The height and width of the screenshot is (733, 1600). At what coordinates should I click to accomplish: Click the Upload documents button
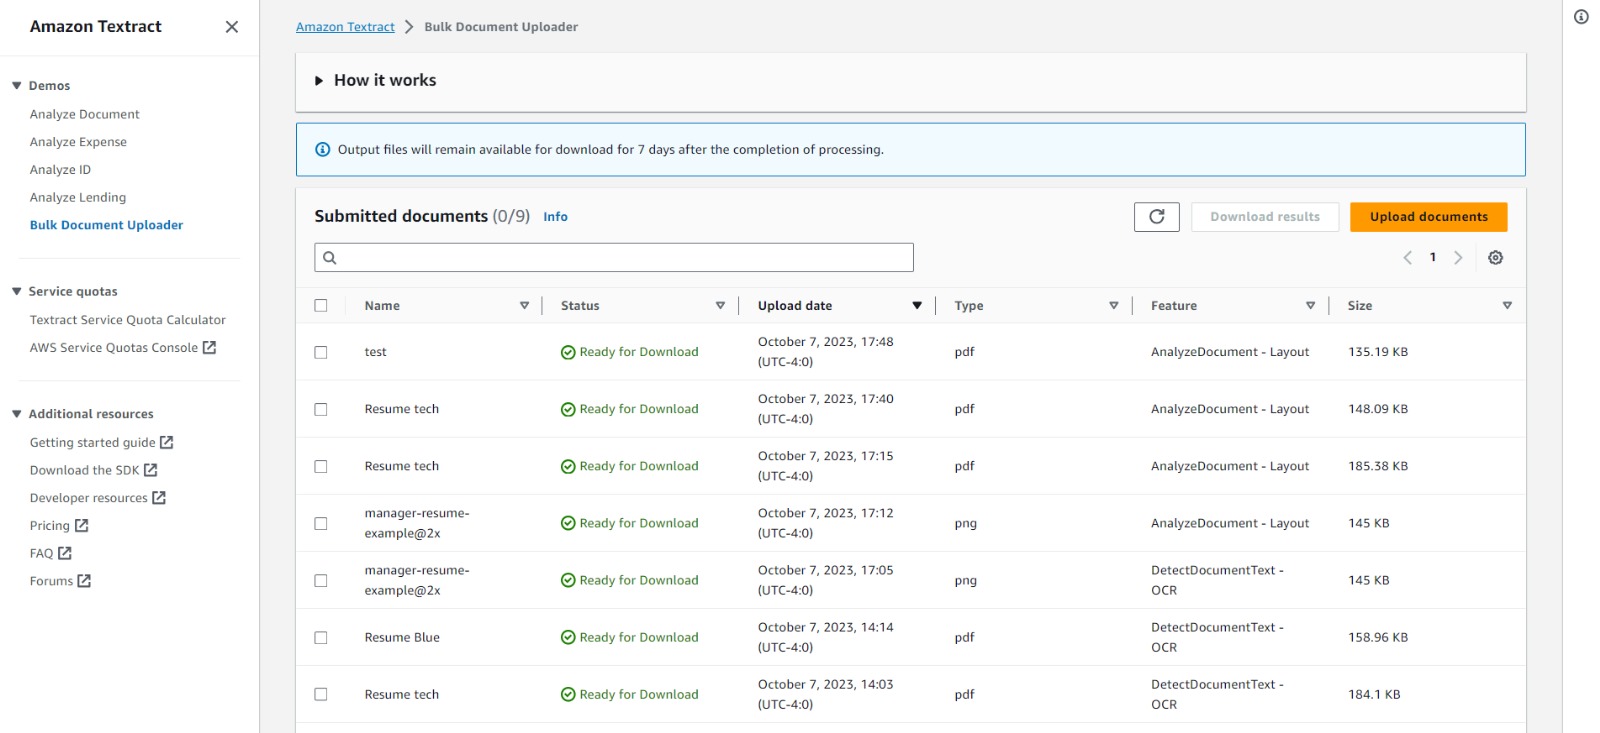[x=1428, y=217]
